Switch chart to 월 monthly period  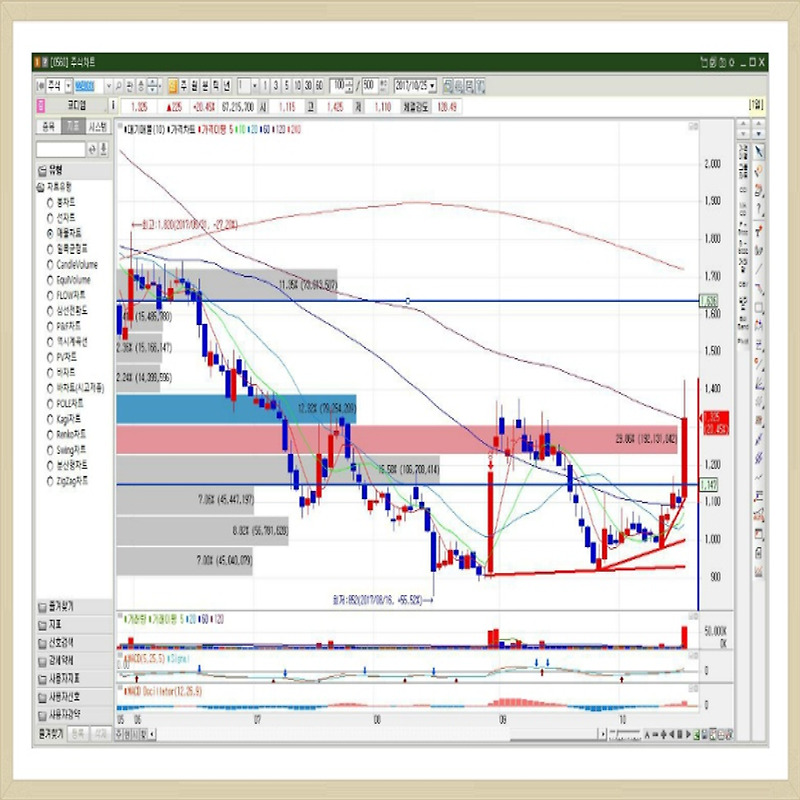pos(194,86)
